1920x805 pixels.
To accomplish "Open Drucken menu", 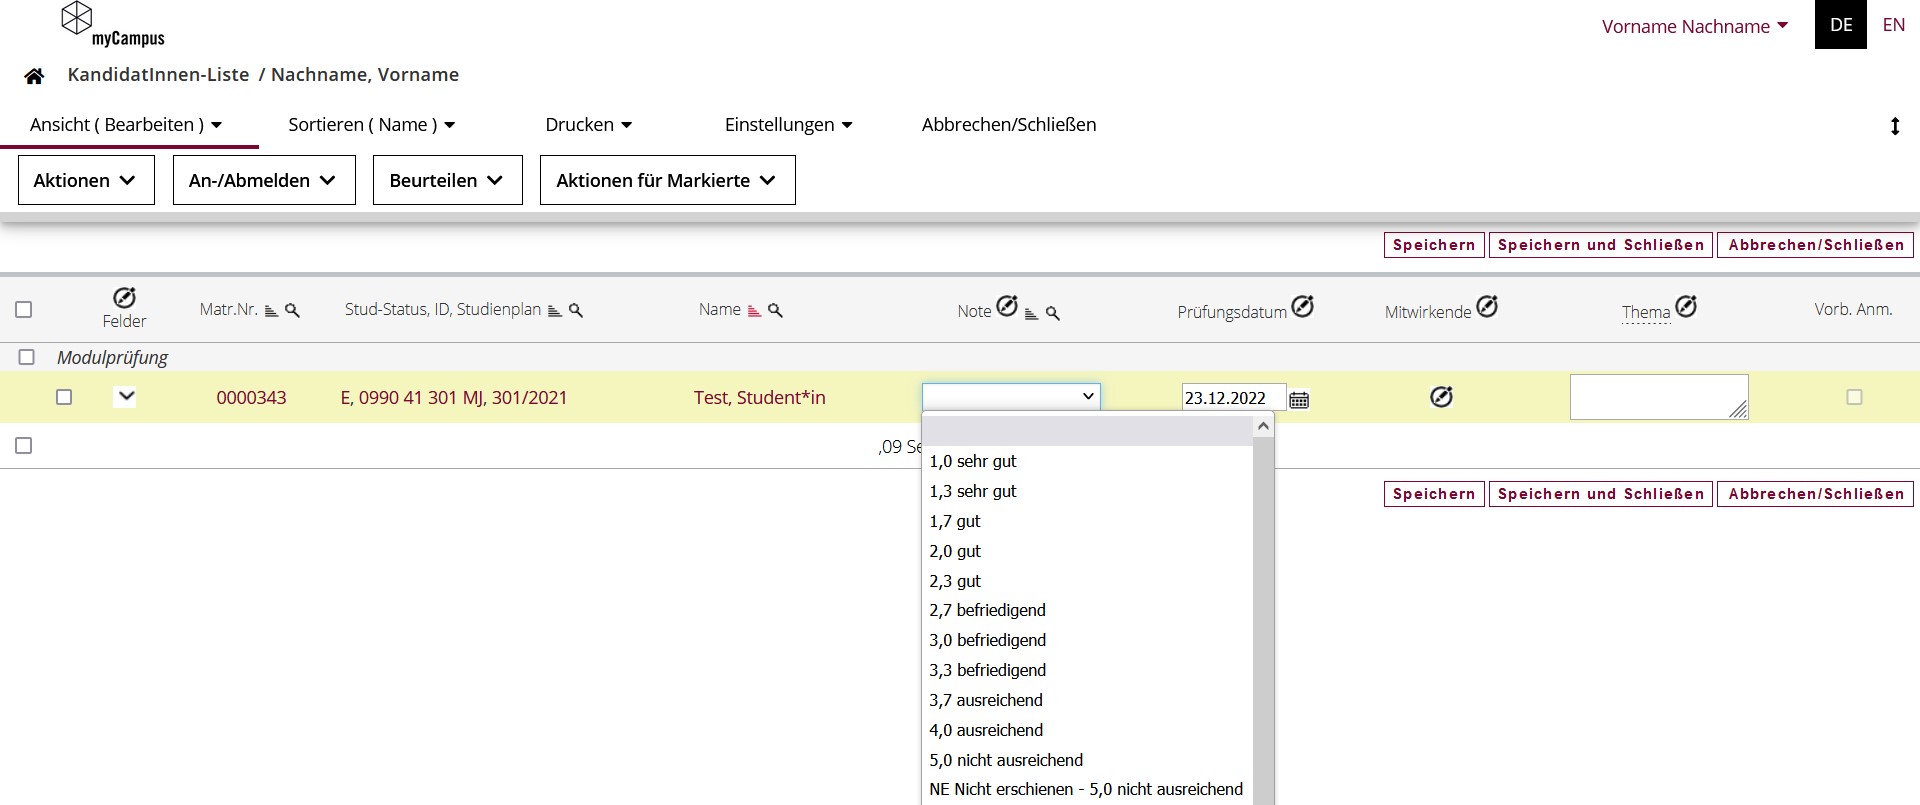I will click(x=589, y=125).
